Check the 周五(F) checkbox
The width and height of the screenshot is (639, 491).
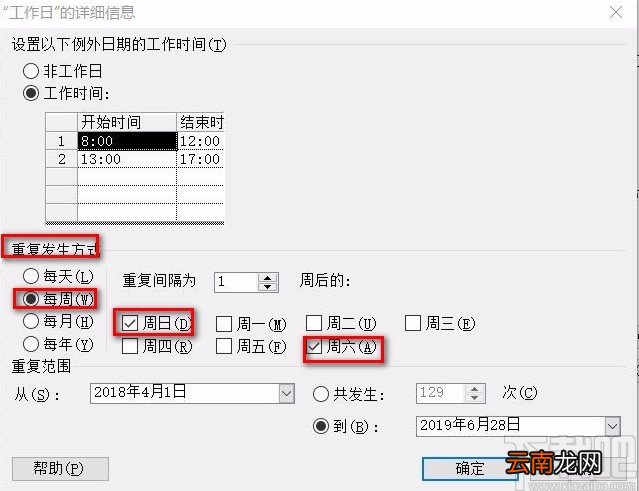[x=224, y=346]
